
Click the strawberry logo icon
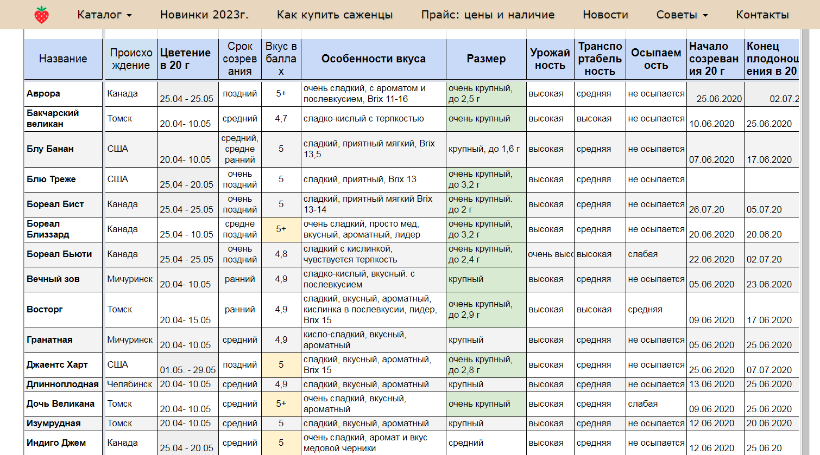[x=41, y=15]
